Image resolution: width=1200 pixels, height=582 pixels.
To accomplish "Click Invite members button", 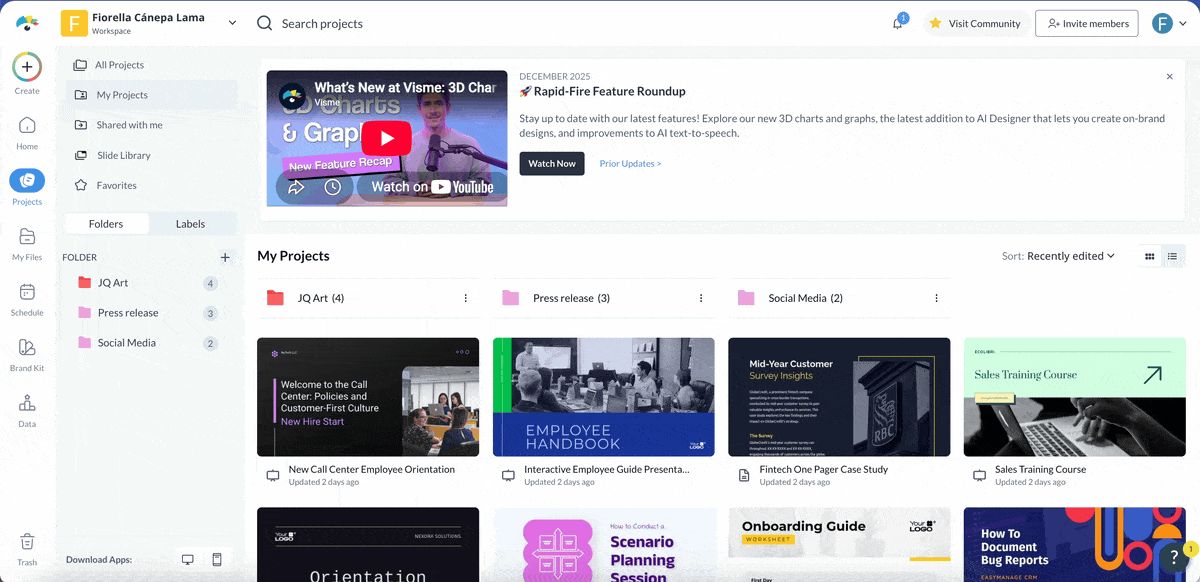I will pyautogui.click(x=1086, y=23).
